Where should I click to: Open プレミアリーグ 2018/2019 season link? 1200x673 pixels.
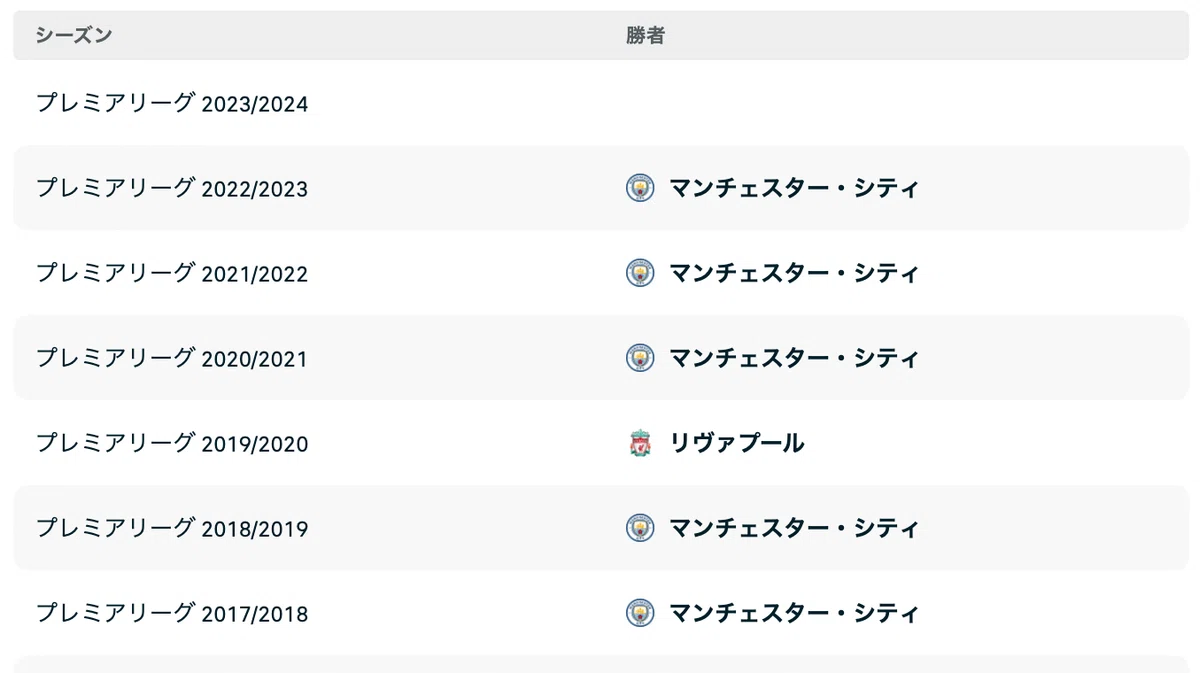pyautogui.click(x=172, y=528)
